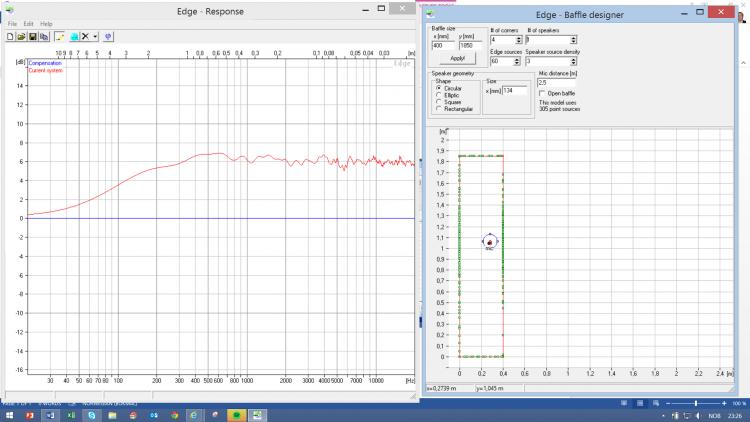Click the Mic distance input field
The height and width of the screenshot is (422, 750).
click(x=553, y=82)
